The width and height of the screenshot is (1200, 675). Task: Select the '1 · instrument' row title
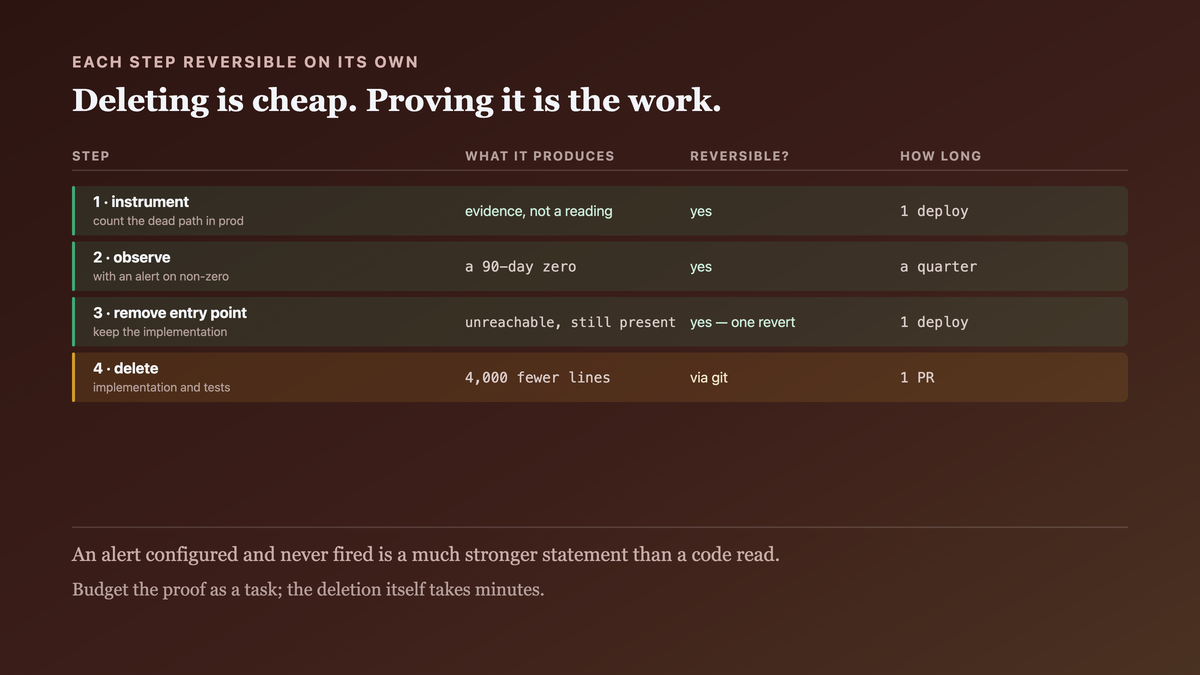(141, 202)
